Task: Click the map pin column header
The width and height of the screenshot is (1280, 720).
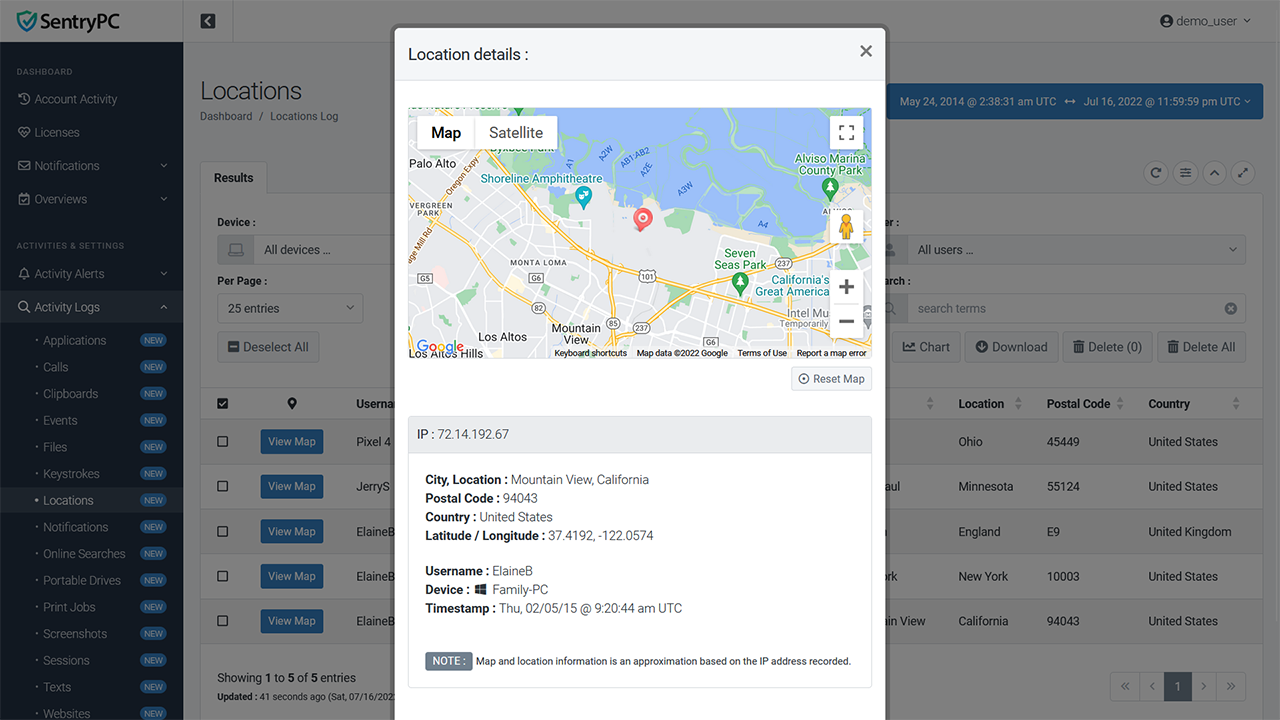Action: click(292, 404)
